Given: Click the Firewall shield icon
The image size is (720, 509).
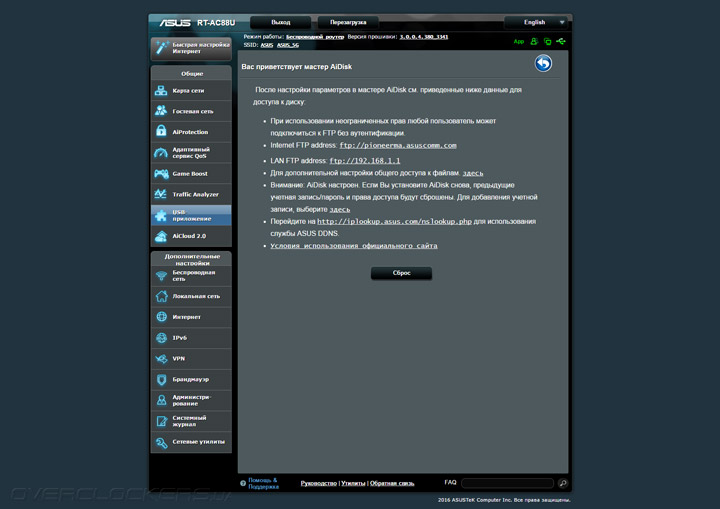Looking at the screenshot, I should point(162,379).
